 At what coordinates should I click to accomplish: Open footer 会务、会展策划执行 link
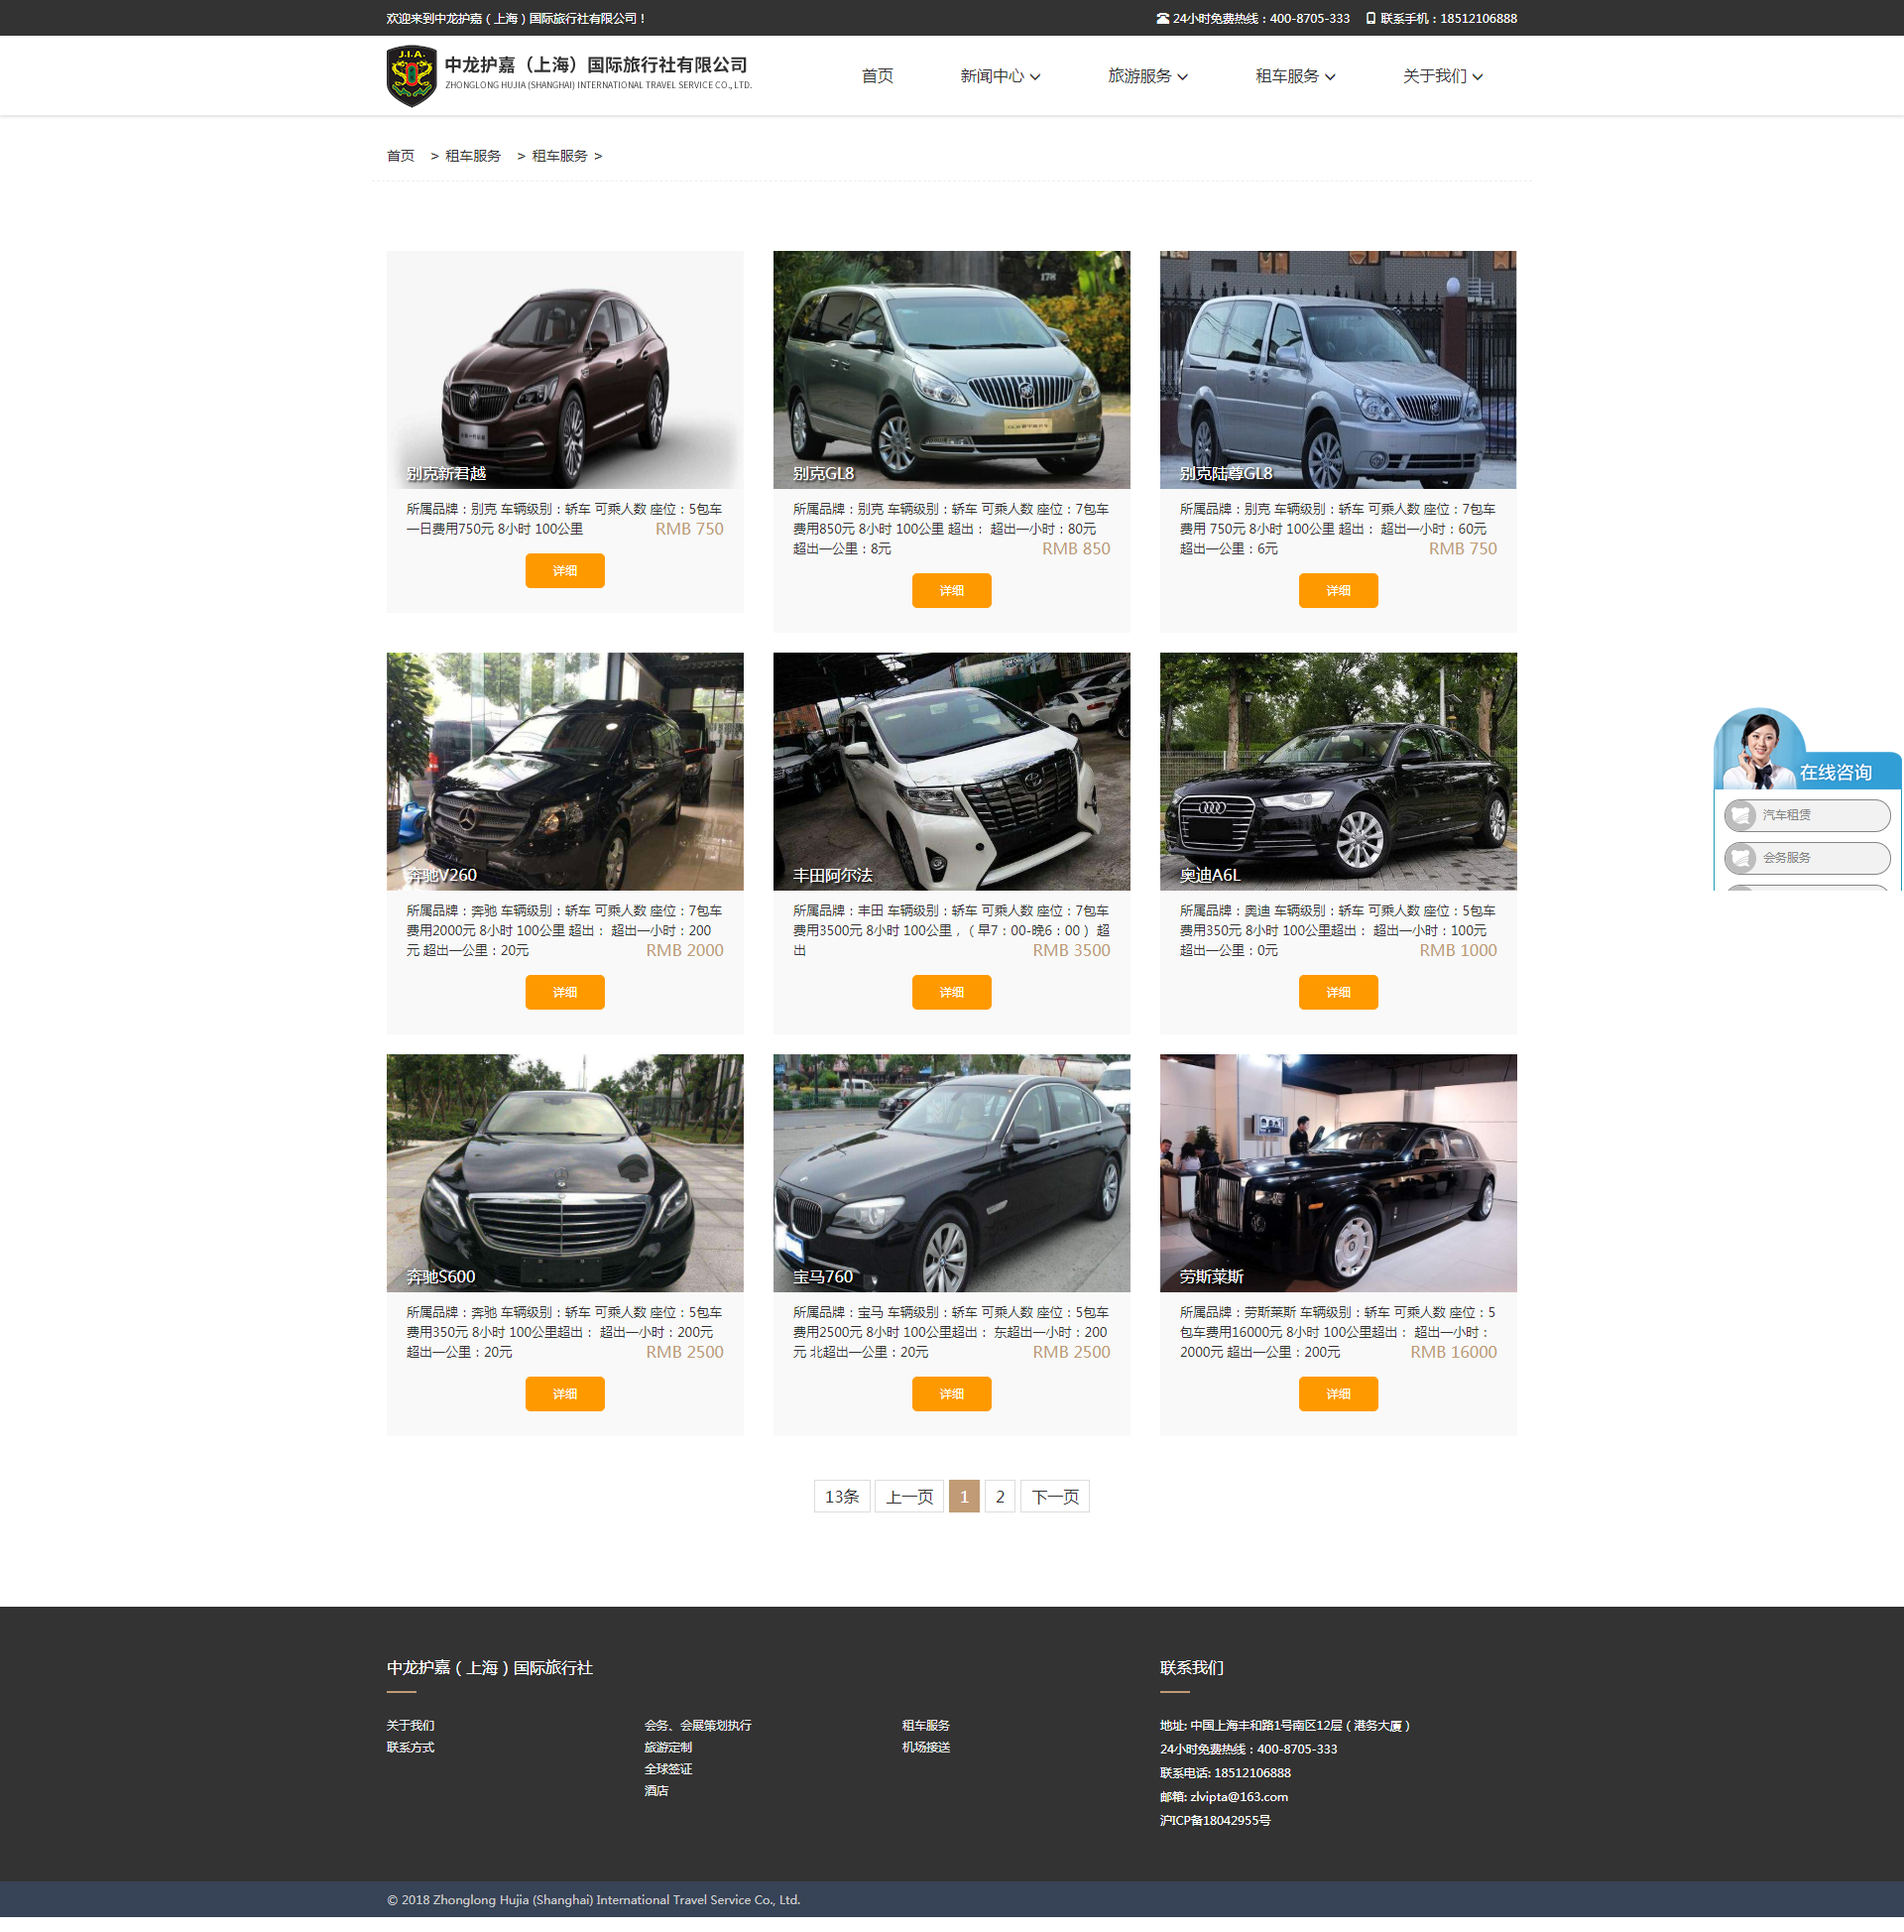(698, 1726)
